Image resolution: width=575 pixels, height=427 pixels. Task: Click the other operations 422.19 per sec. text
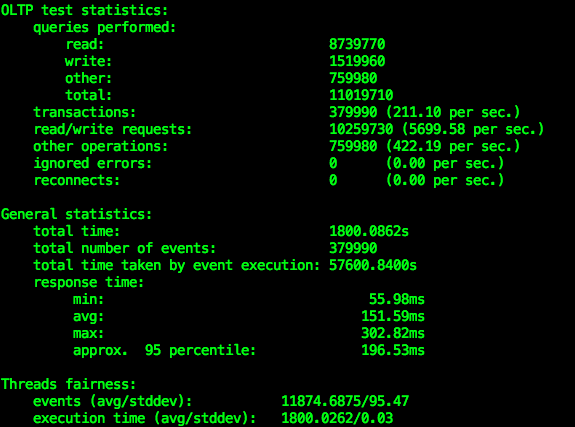tap(453, 146)
